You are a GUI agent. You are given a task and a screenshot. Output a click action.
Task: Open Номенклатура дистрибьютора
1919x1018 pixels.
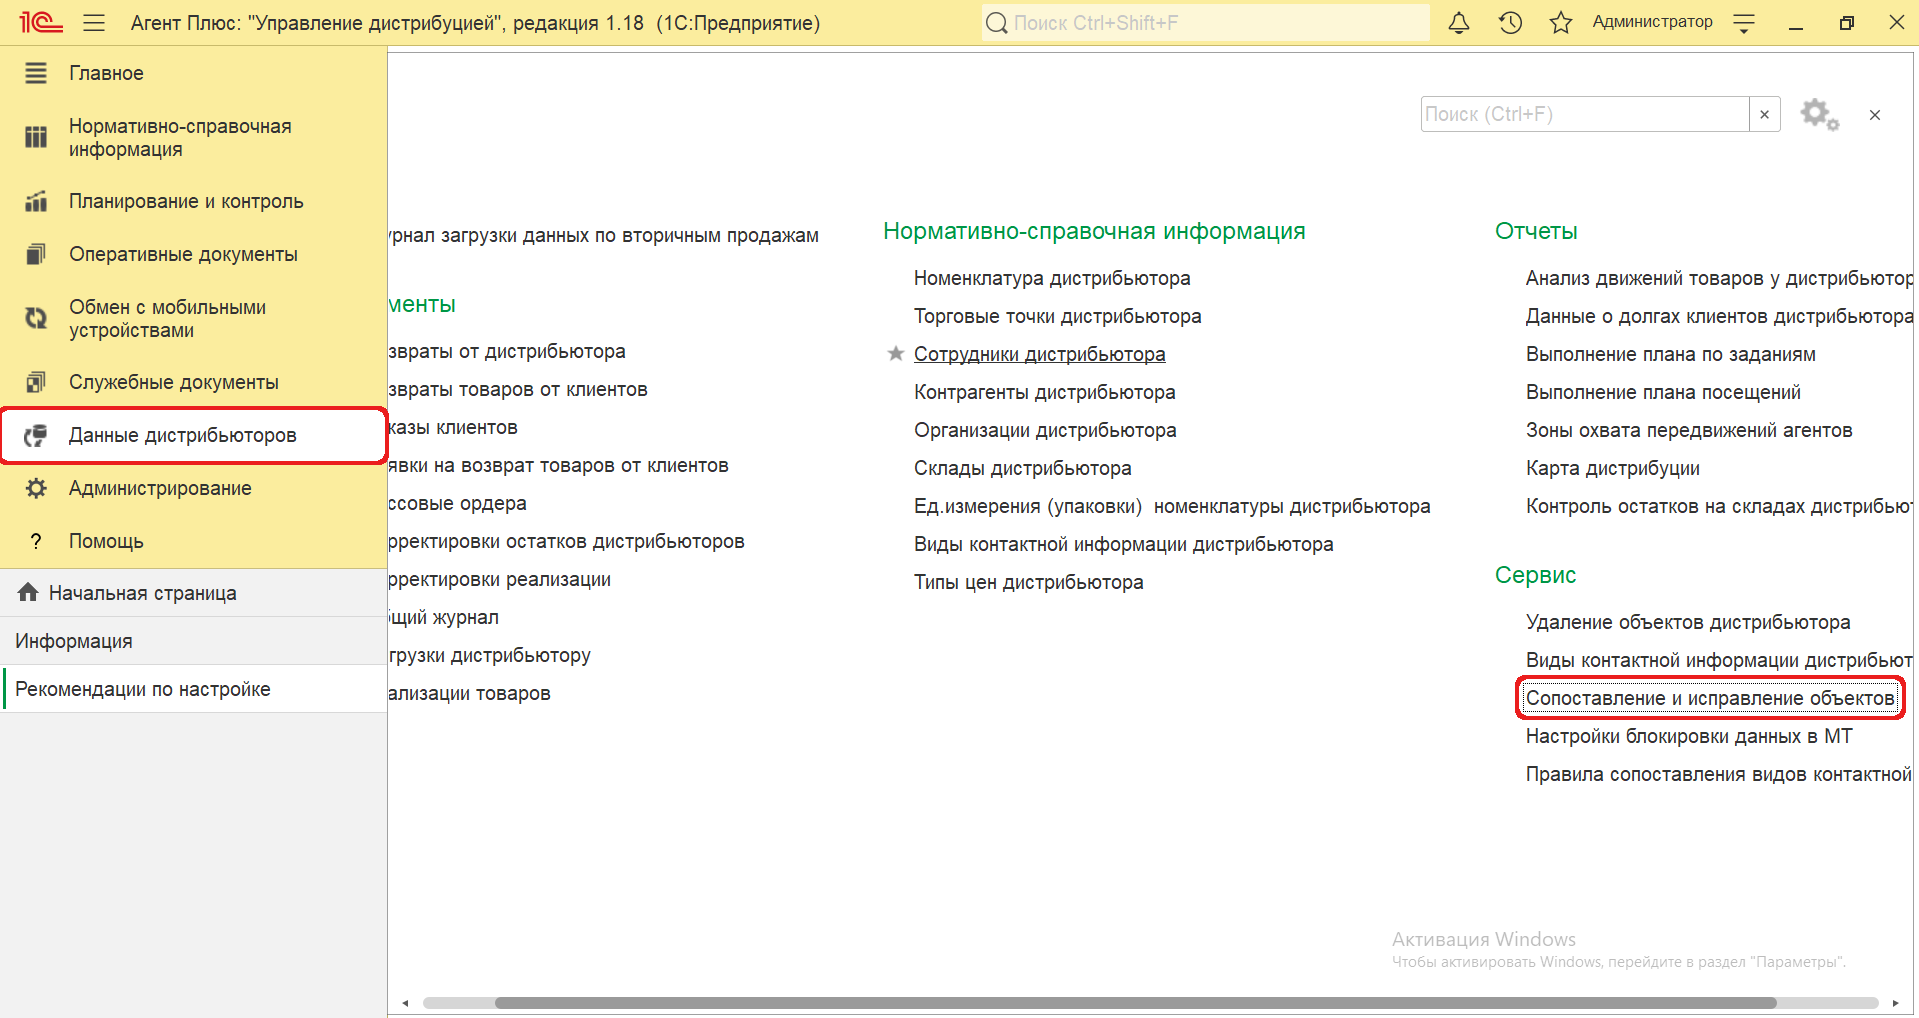tap(1052, 278)
